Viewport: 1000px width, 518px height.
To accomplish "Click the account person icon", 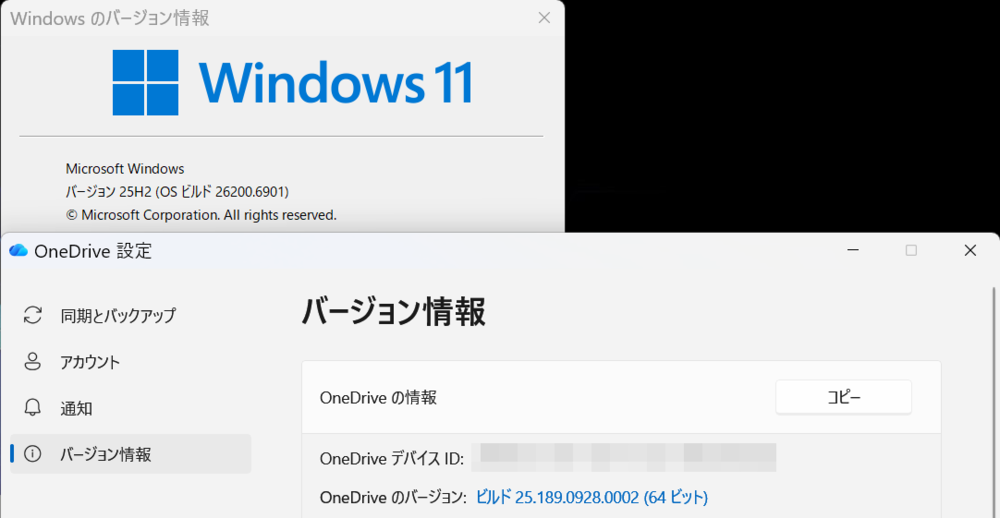I will coord(33,362).
